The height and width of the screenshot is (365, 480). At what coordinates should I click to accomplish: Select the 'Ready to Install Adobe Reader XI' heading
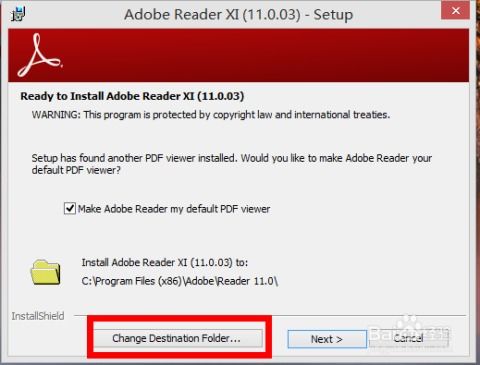pos(132,96)
